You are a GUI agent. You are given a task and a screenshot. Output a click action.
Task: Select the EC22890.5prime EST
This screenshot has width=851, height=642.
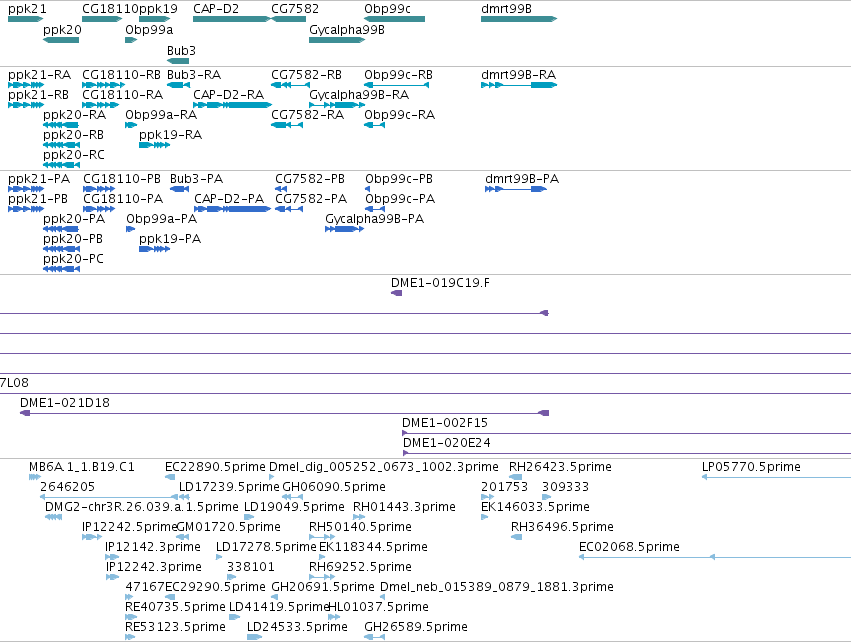pos(170,477)
